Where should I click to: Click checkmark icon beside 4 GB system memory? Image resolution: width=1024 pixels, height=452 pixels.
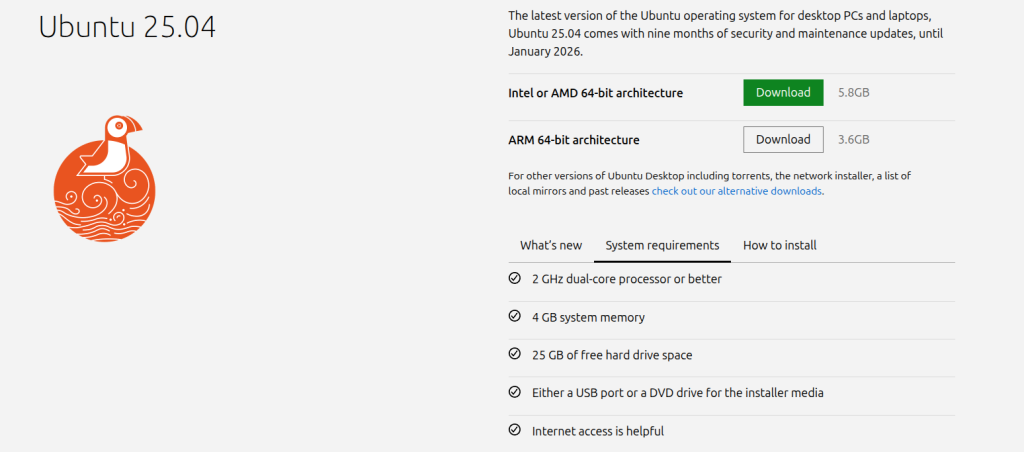click(x=515, y=316)
